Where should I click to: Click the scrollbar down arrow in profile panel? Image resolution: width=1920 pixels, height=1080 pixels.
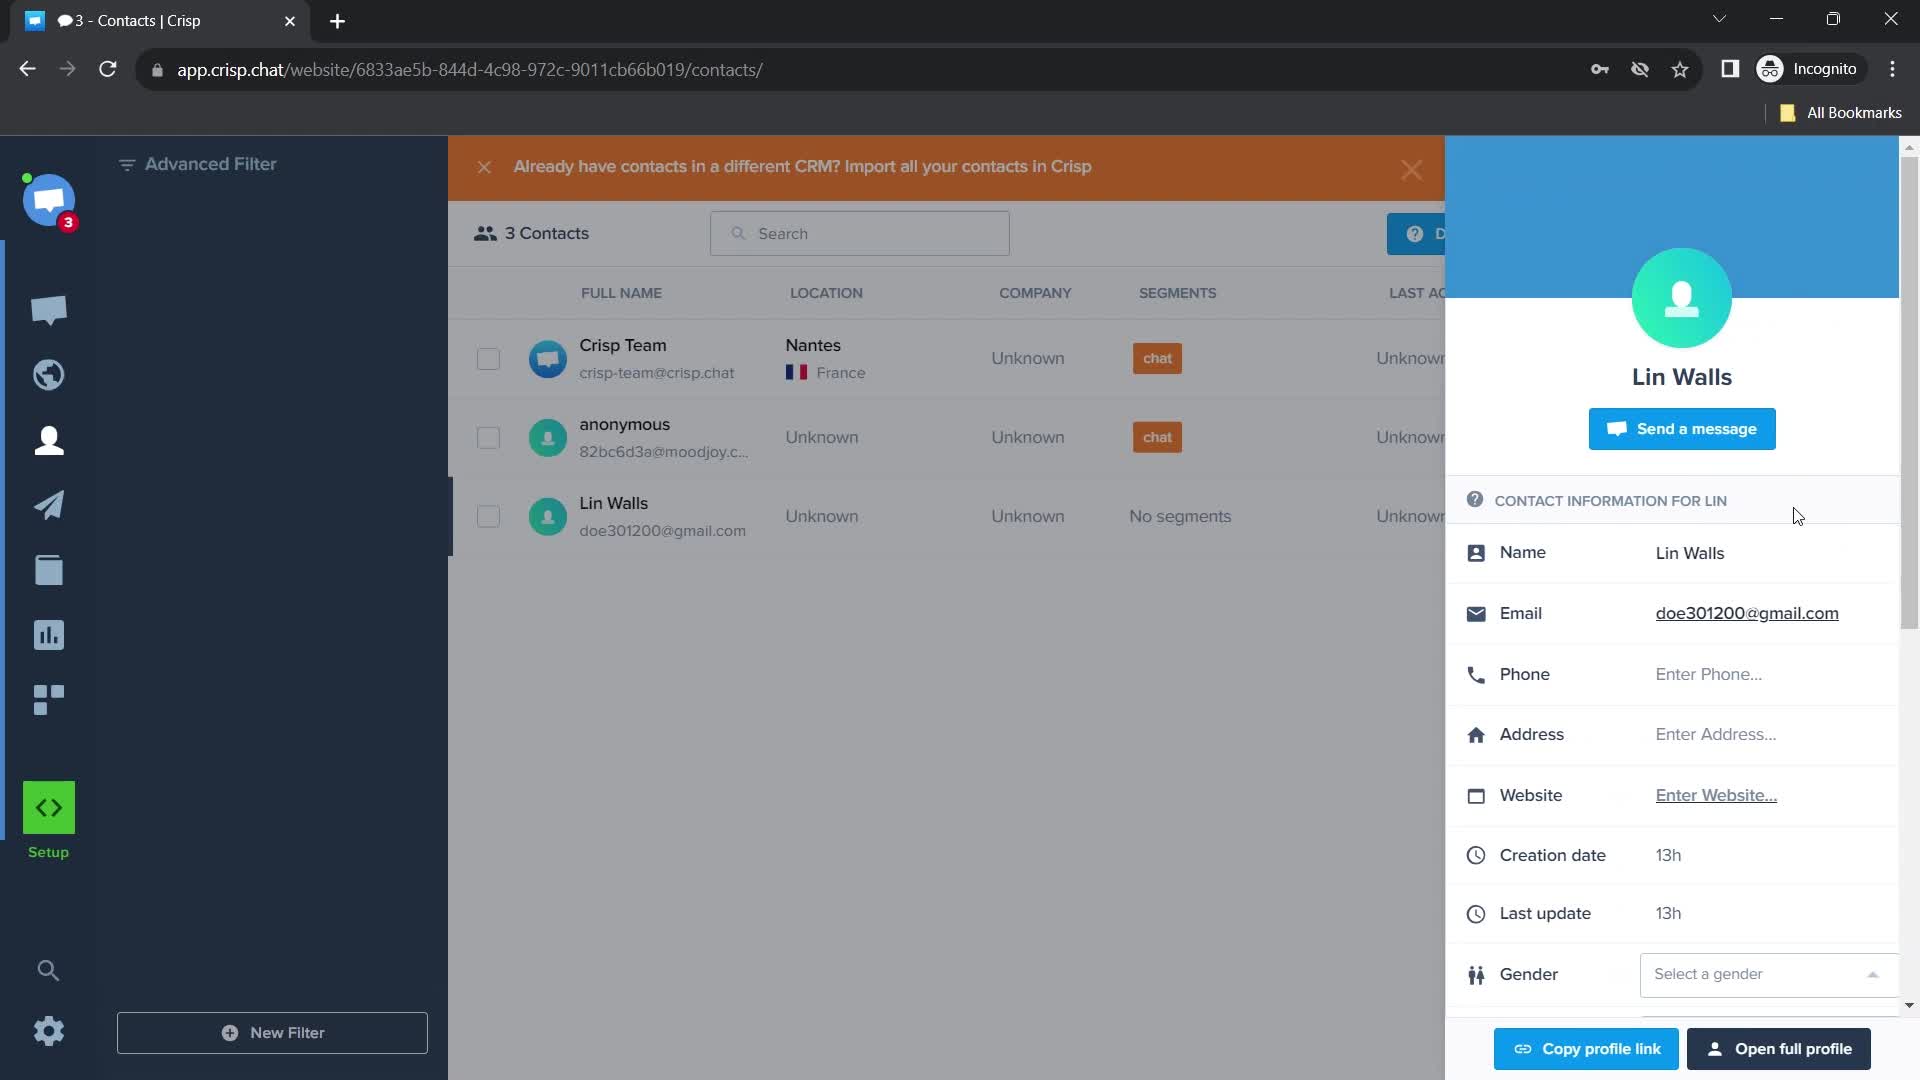(x=1909, y=1005)
